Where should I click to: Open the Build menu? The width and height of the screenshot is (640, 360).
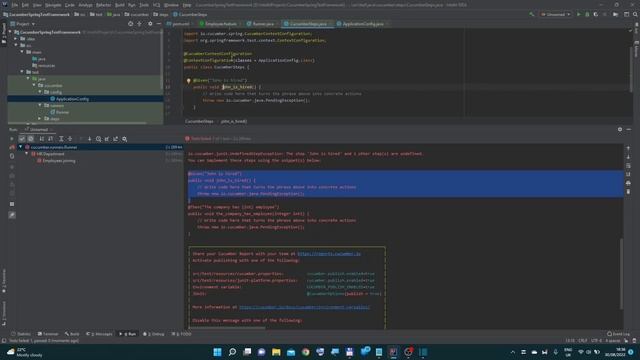click(x=120, y=5)
